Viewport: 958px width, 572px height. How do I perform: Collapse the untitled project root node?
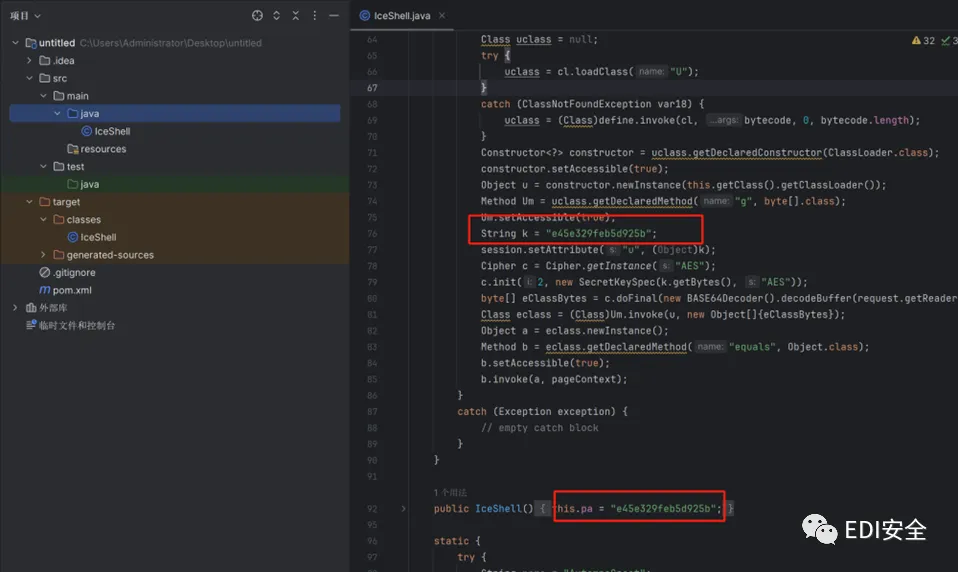pyautogui.click(x=15, y=43)
